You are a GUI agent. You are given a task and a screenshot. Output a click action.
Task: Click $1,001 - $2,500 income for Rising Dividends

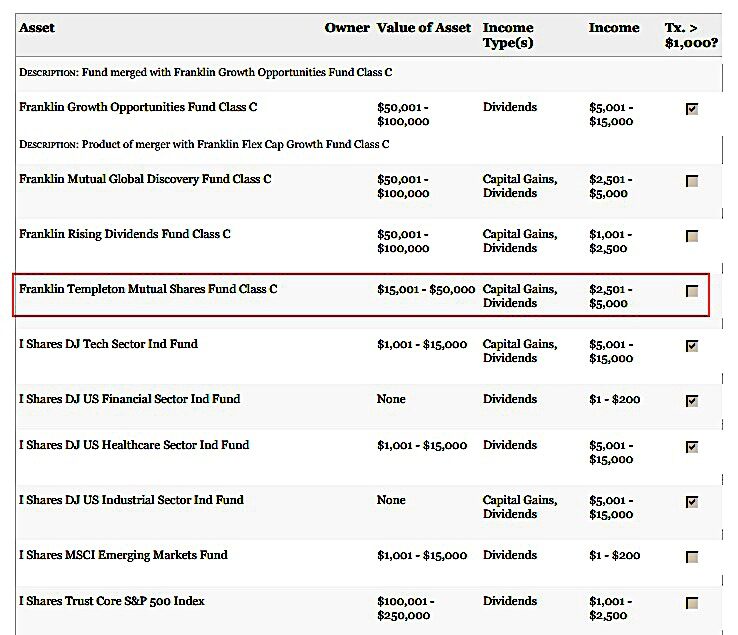click(x=611, y=241)
